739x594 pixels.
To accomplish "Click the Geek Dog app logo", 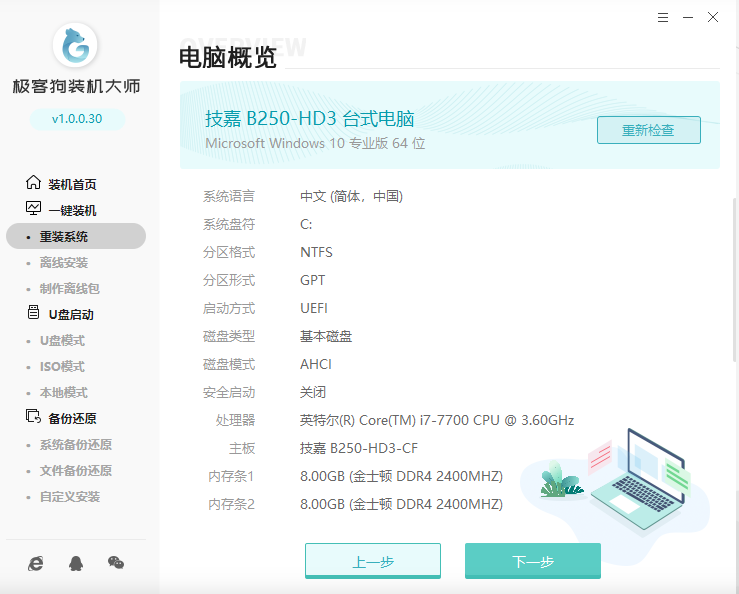I will coord(75,46).
